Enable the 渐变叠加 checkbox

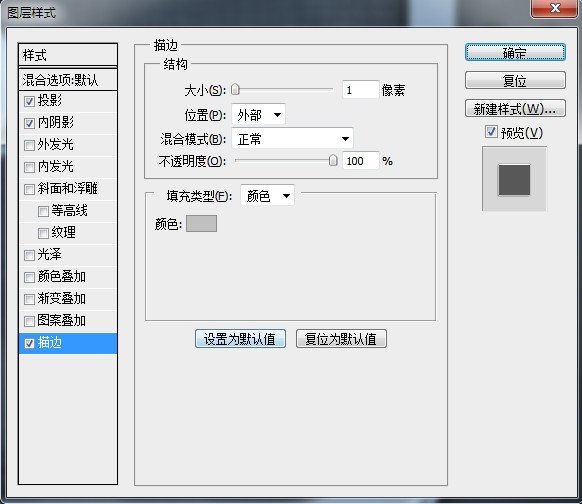29,299
